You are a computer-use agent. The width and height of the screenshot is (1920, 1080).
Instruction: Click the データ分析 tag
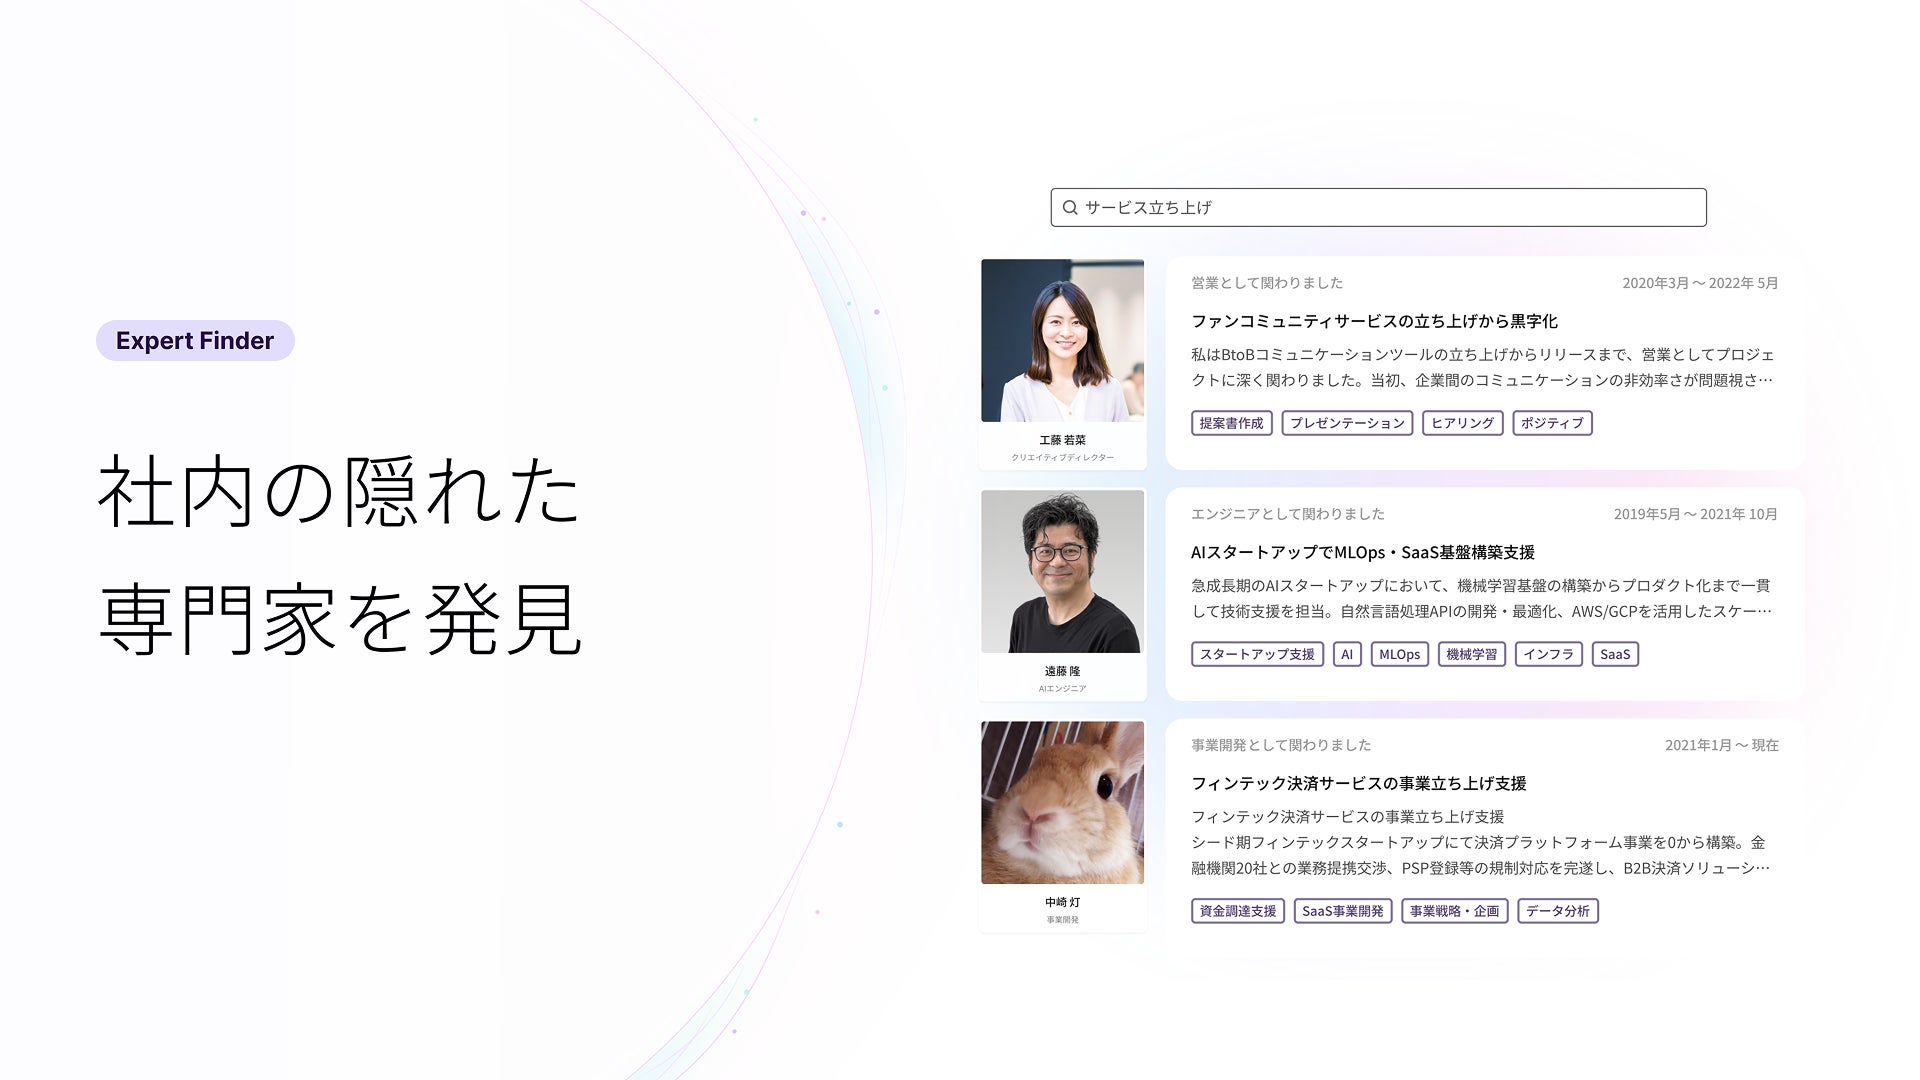[1558, 911]
